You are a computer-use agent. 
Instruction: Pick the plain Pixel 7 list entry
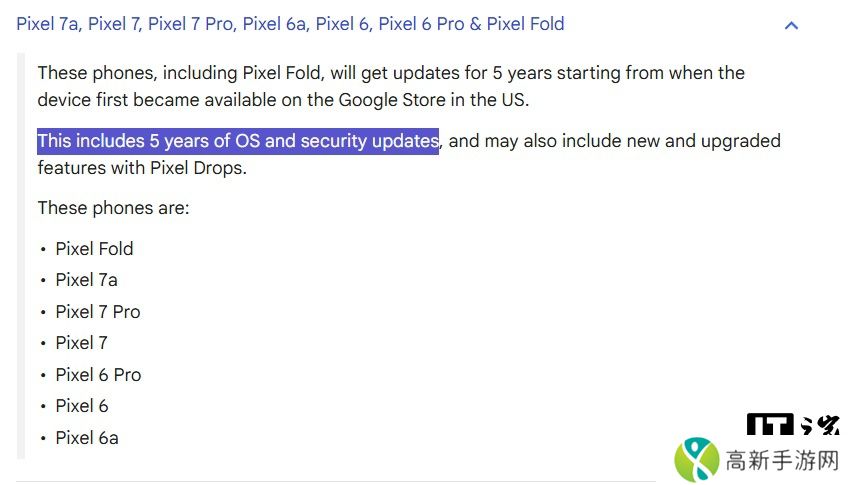81,343
